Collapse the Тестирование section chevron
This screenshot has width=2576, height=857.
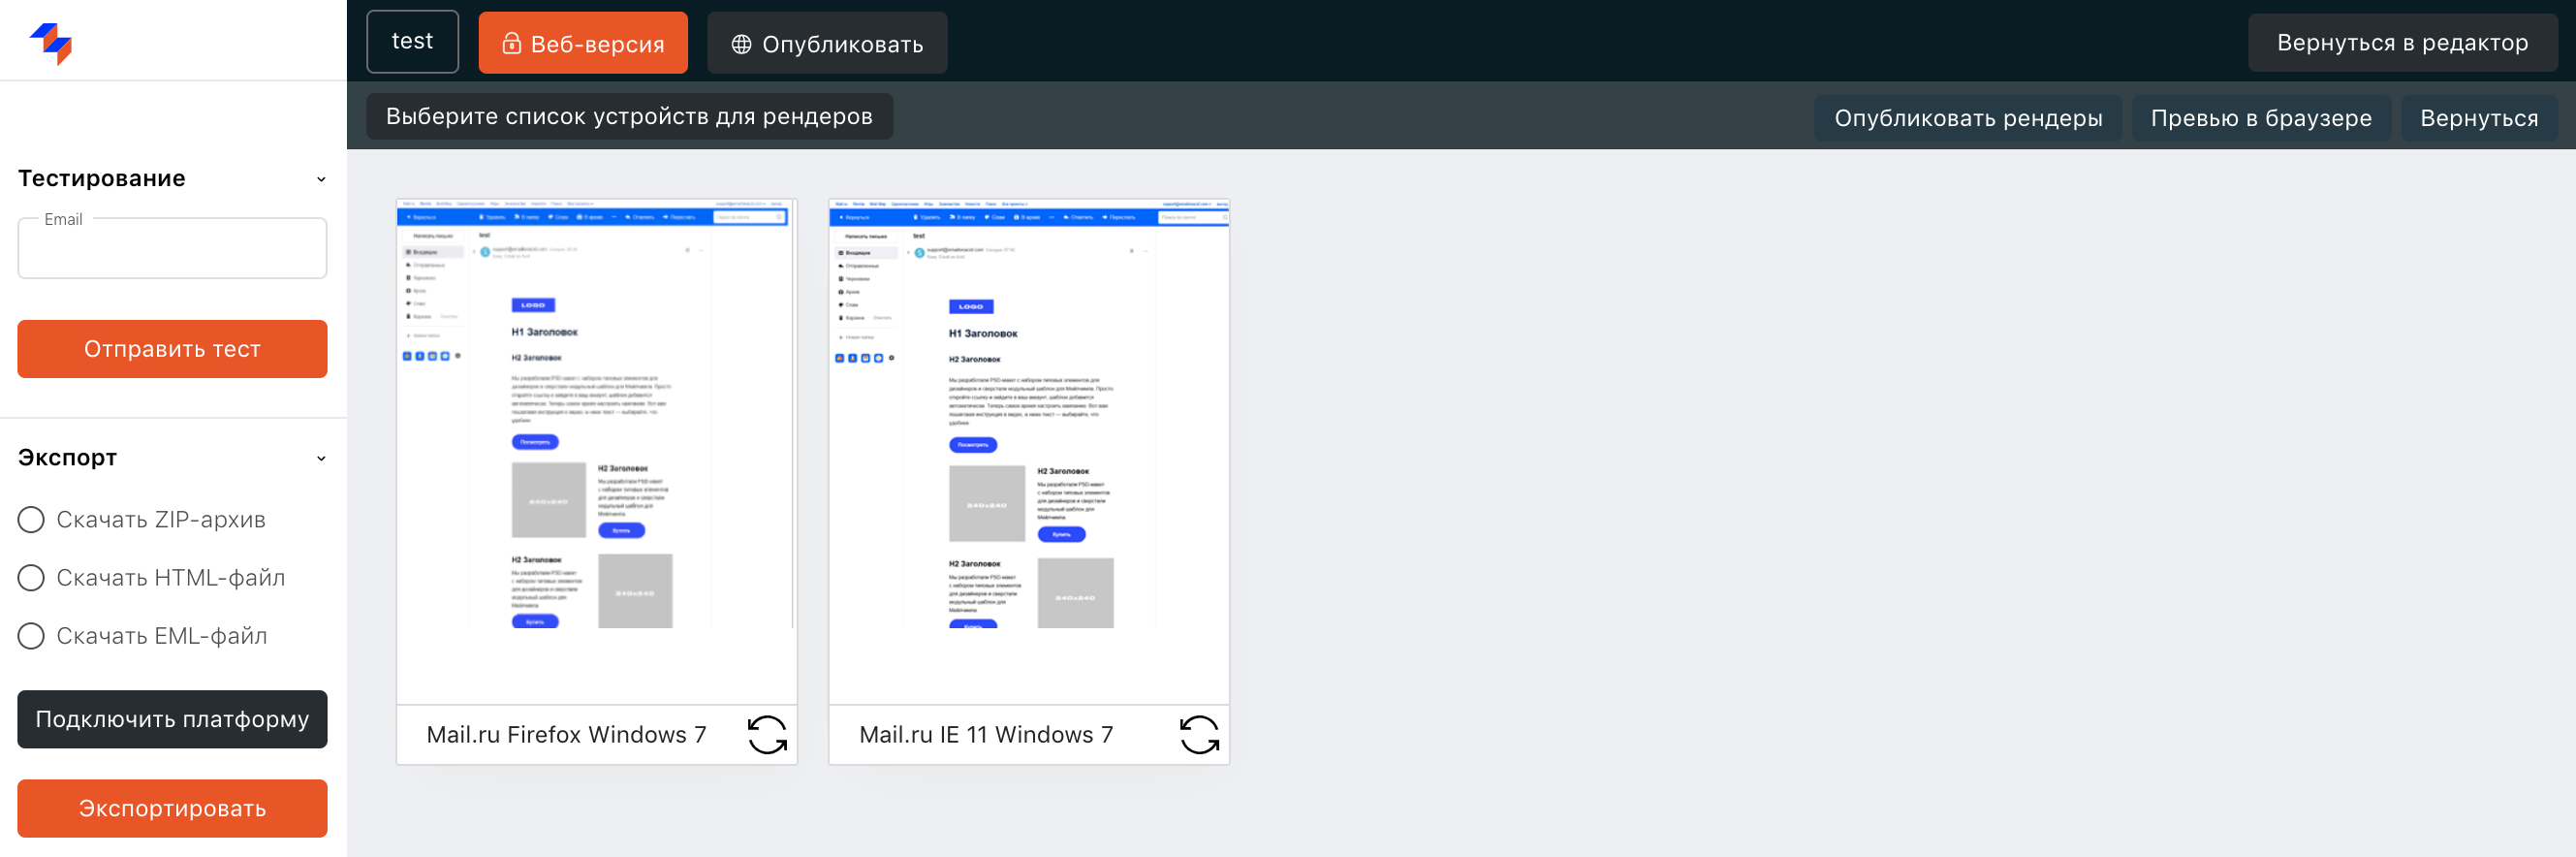[321, 179]
